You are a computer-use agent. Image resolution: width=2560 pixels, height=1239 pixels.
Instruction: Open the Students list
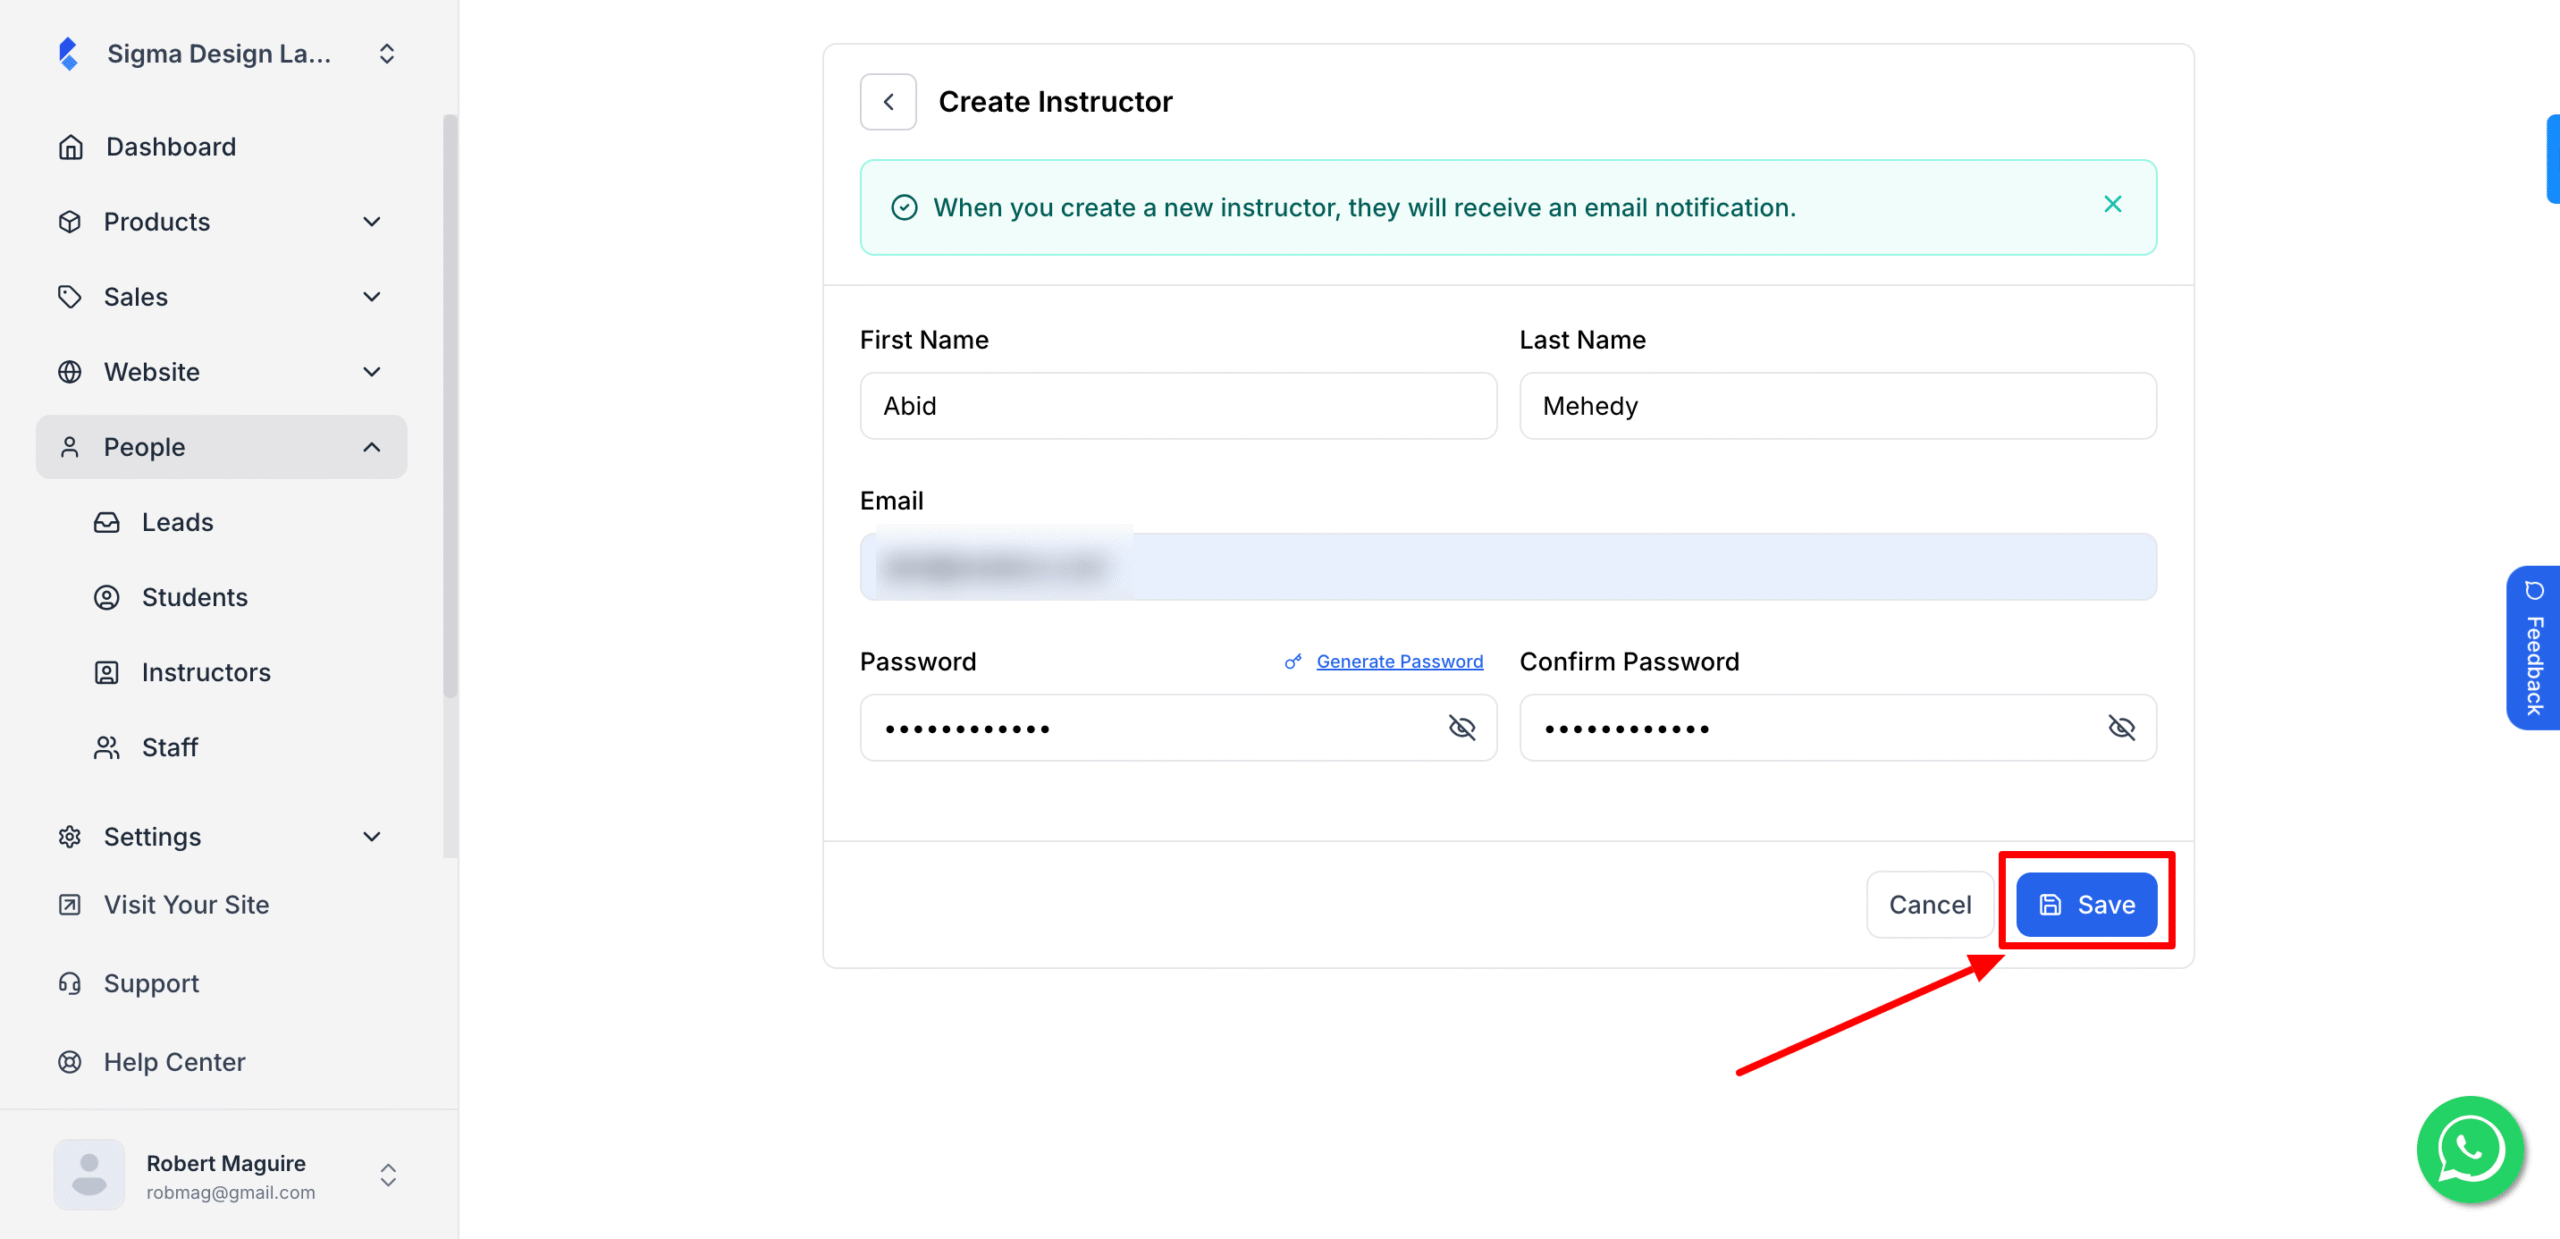click(x=195, y=598)
